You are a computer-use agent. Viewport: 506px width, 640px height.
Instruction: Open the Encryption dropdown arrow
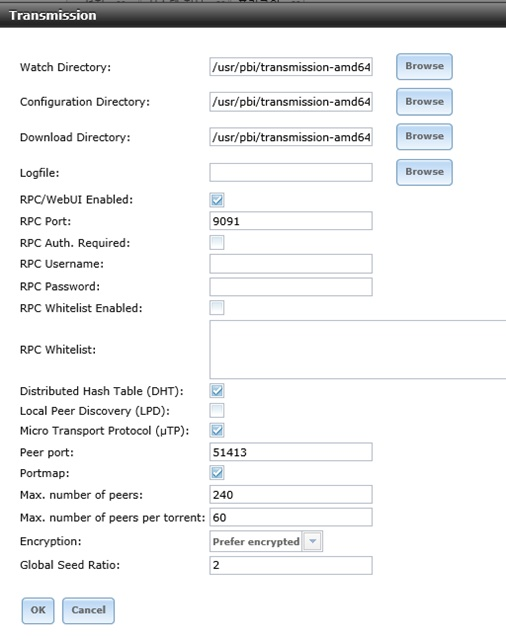[x=313, y=541]
